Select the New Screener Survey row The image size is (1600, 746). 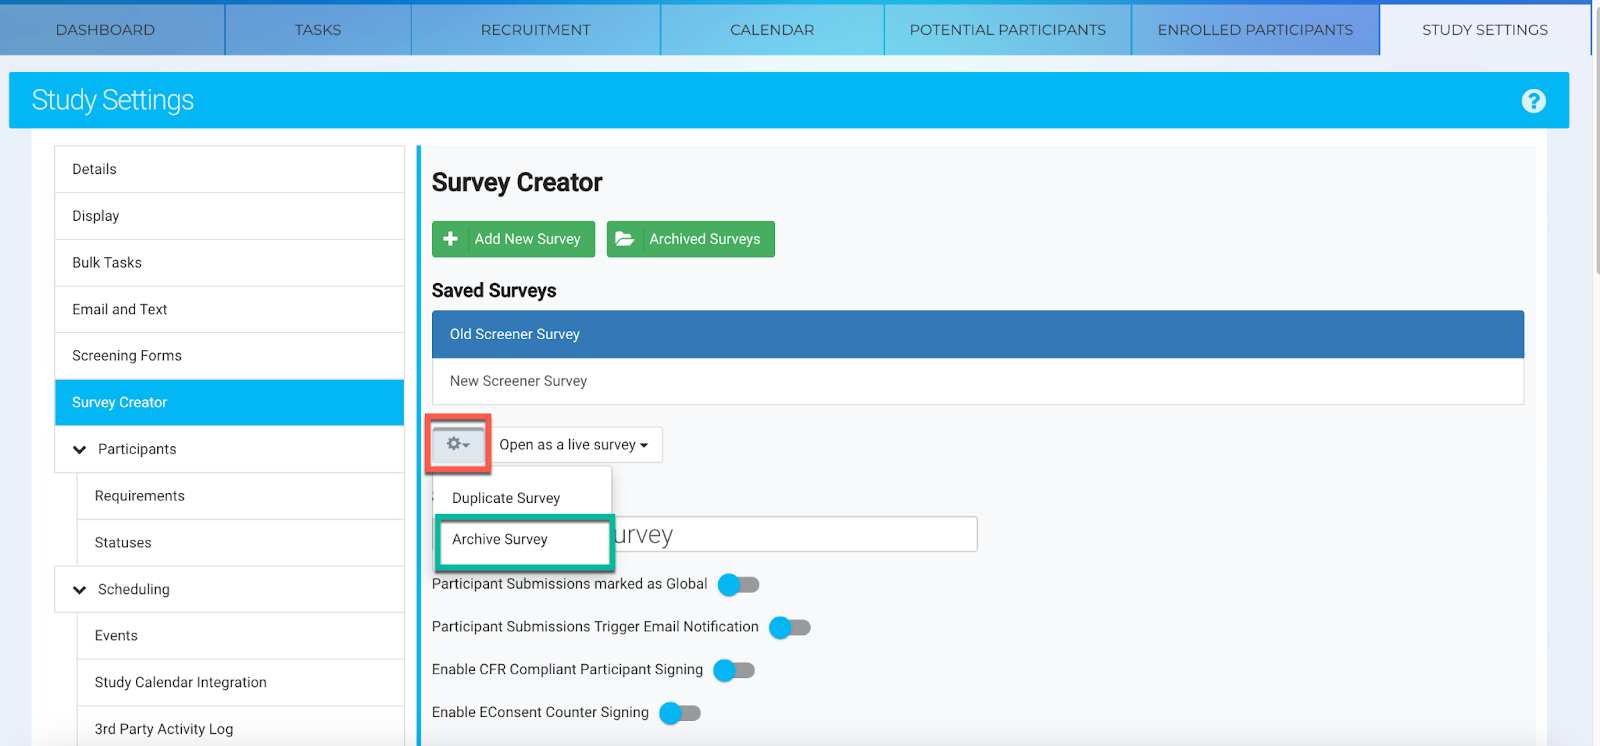click(977, 381)
